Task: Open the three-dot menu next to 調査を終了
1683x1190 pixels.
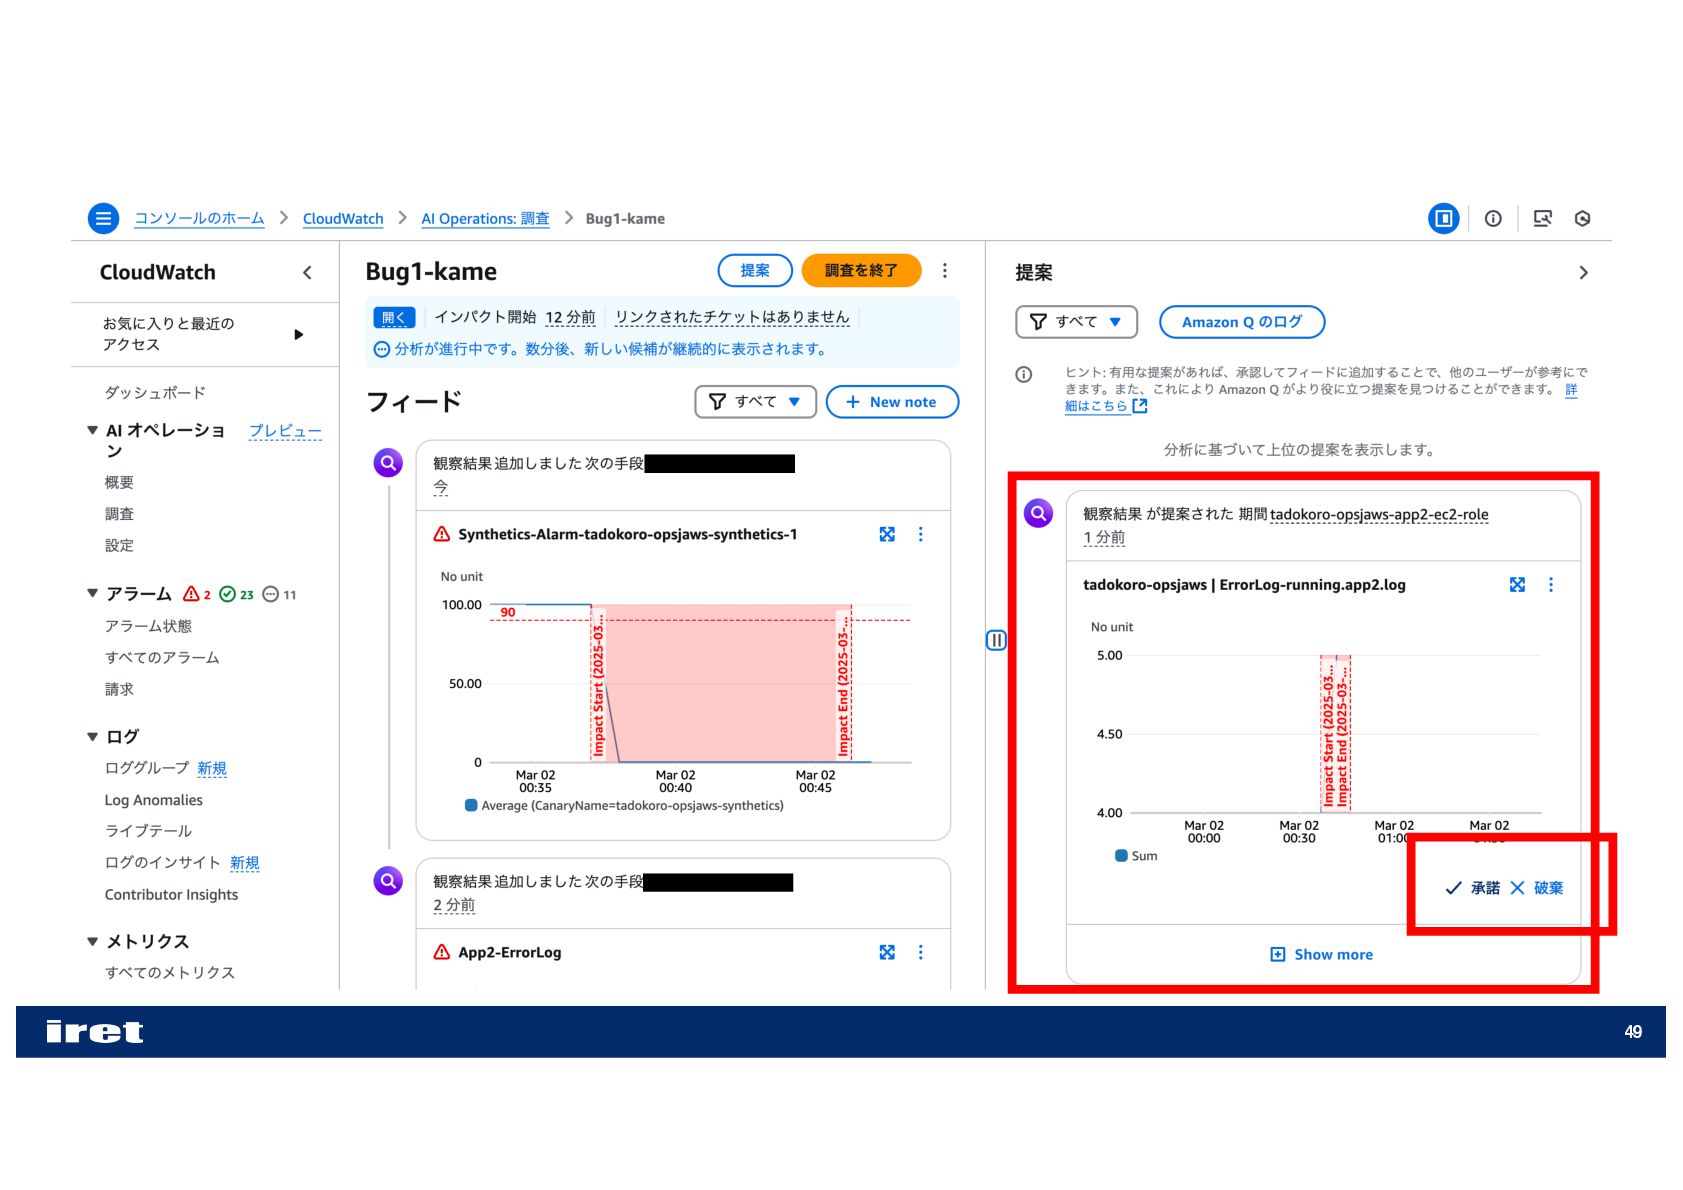Action: point(945,270)
